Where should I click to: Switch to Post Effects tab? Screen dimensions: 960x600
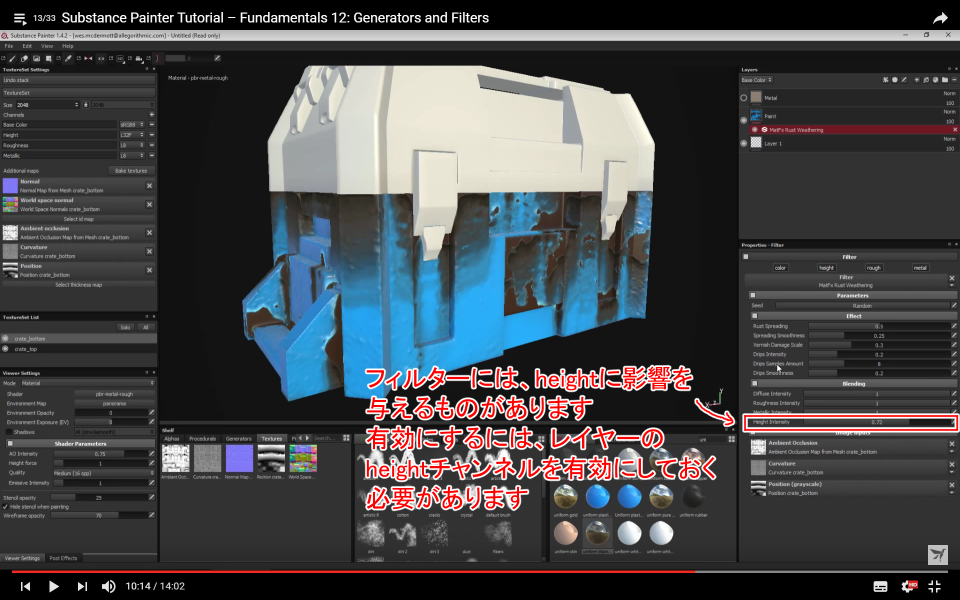[63, 558]
